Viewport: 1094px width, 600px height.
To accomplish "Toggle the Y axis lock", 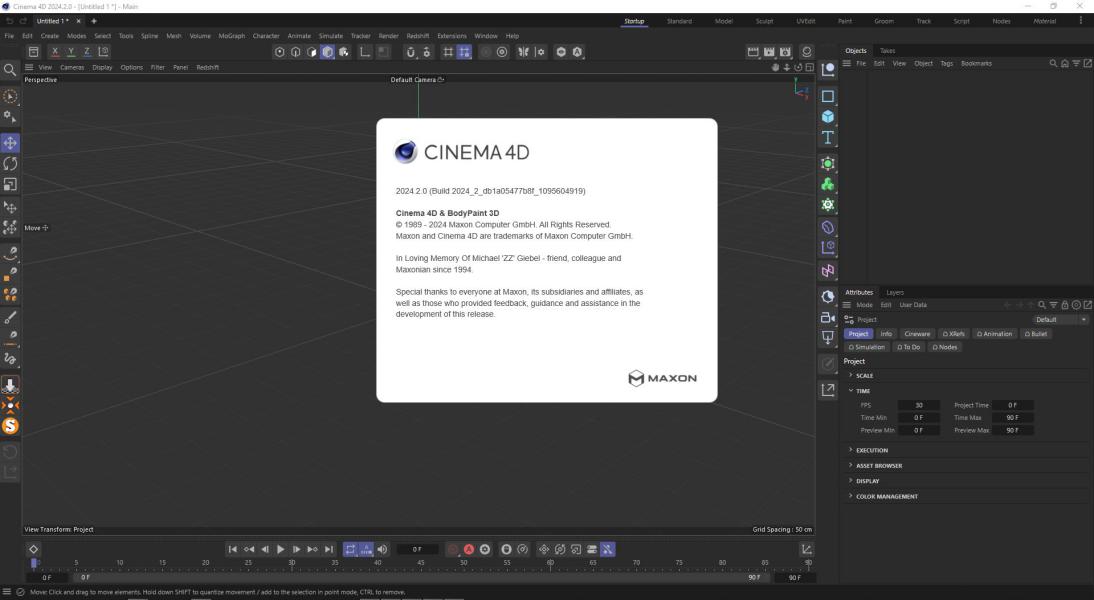I will point(70,52).
